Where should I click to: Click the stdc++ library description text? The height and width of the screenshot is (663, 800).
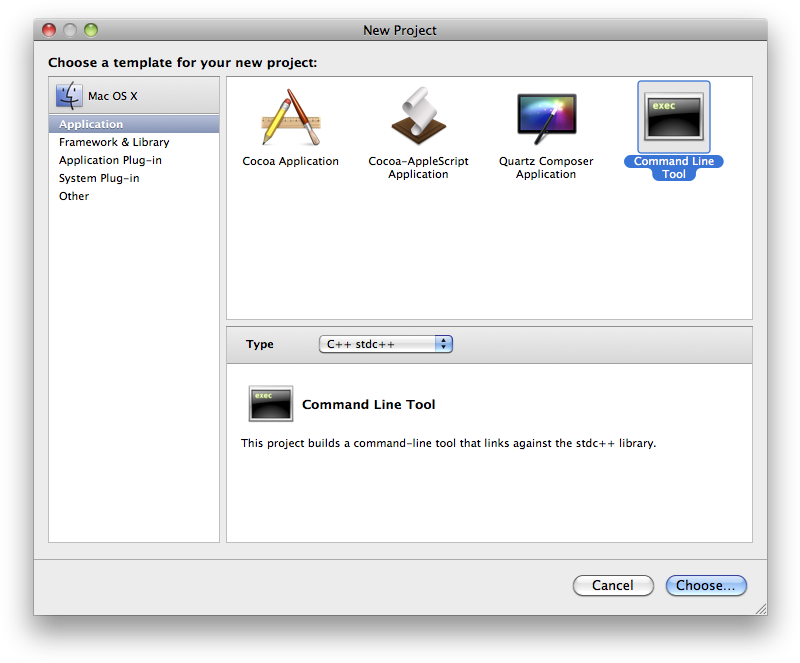click(x=448, y=443)
